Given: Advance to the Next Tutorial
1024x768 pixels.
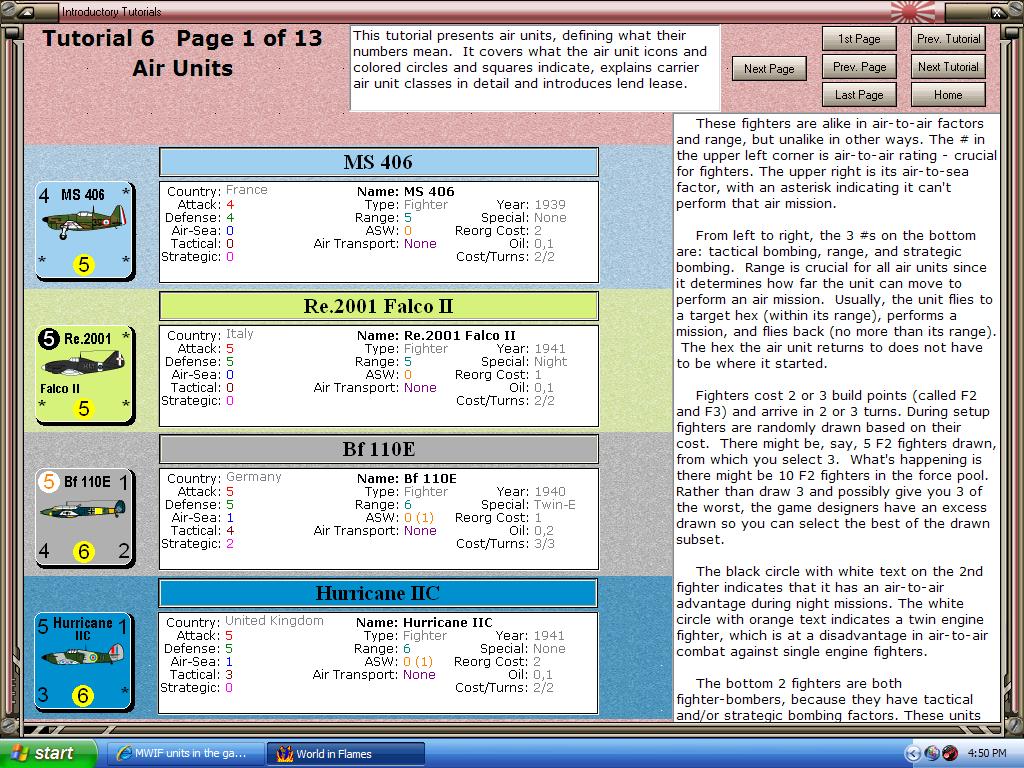Looking at the screenshot, I should point(948,67).
